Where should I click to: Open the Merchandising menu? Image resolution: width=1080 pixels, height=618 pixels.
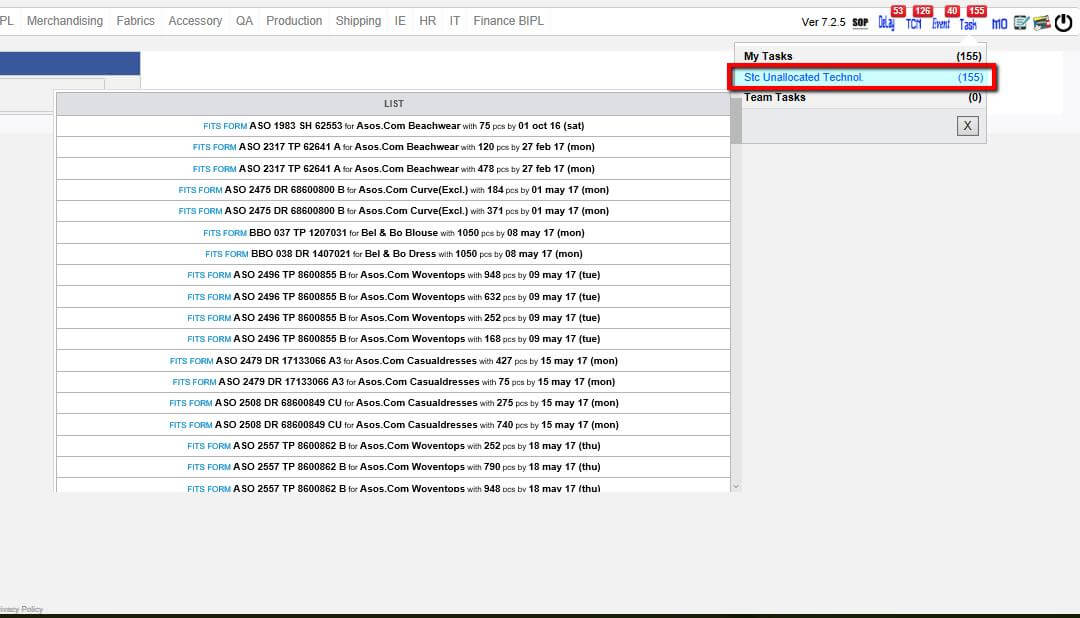pos(65,21)
